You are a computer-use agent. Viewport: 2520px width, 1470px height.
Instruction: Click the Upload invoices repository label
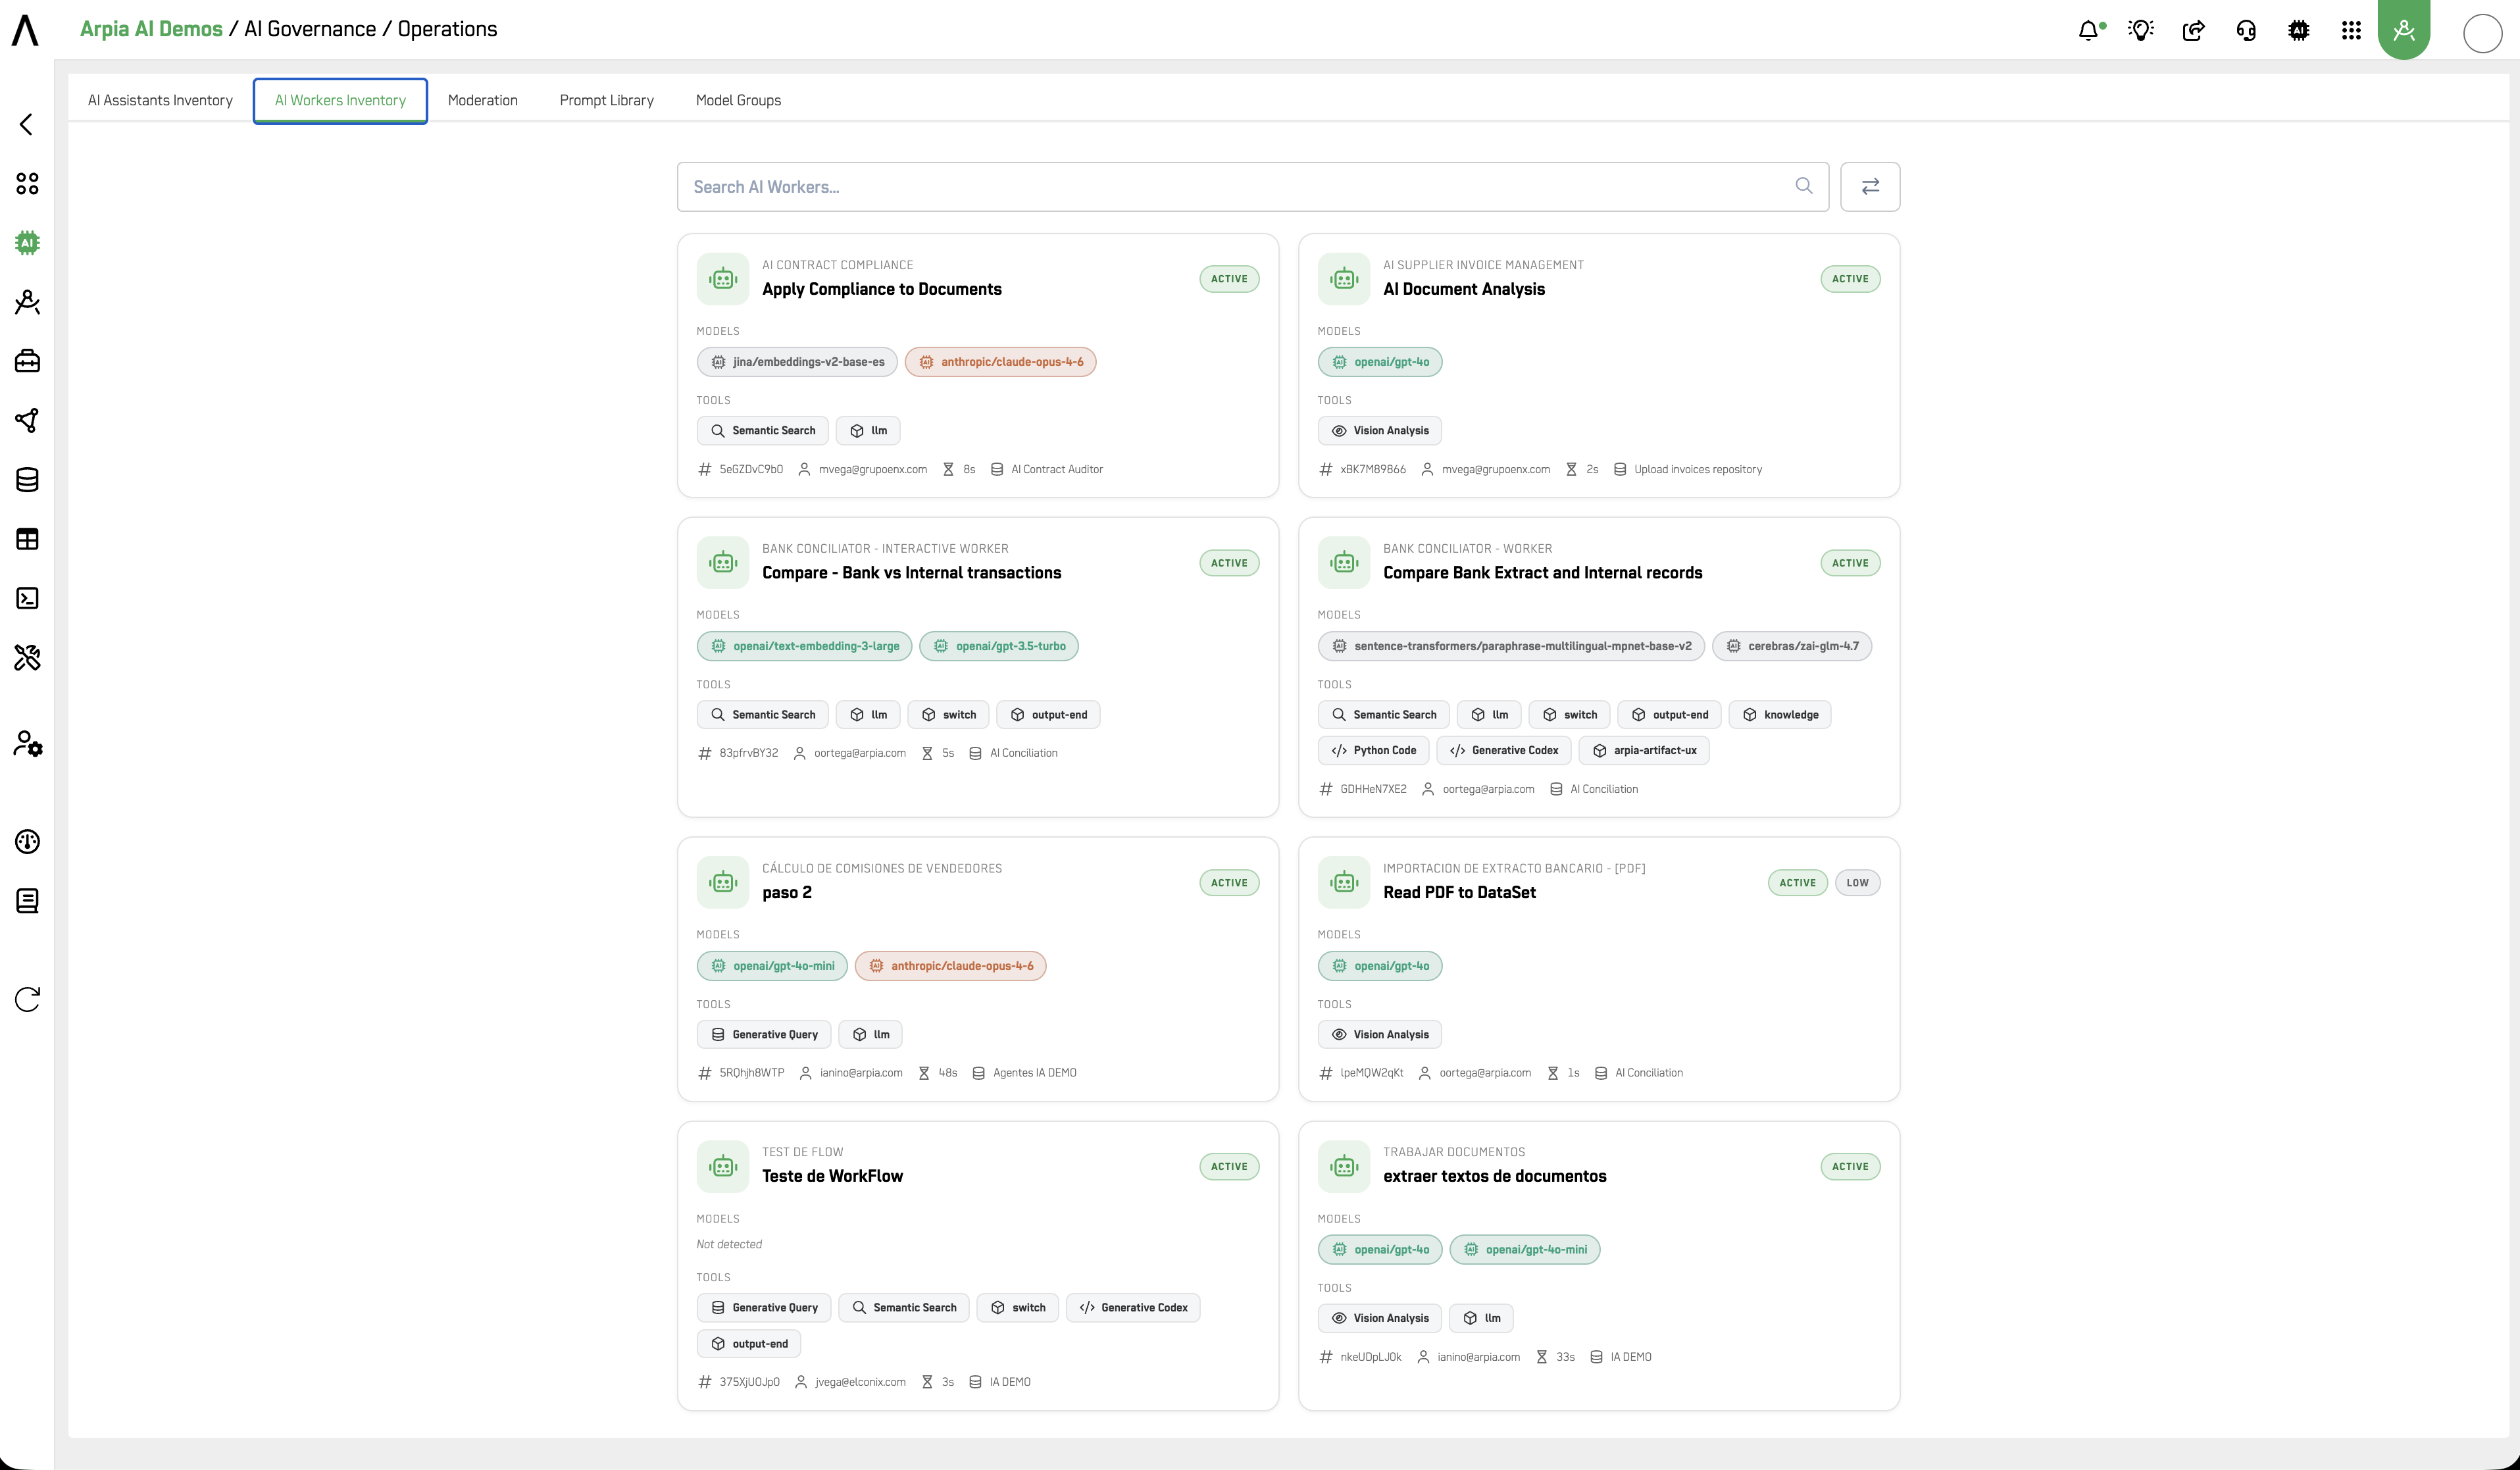[x=1697, y=469]
